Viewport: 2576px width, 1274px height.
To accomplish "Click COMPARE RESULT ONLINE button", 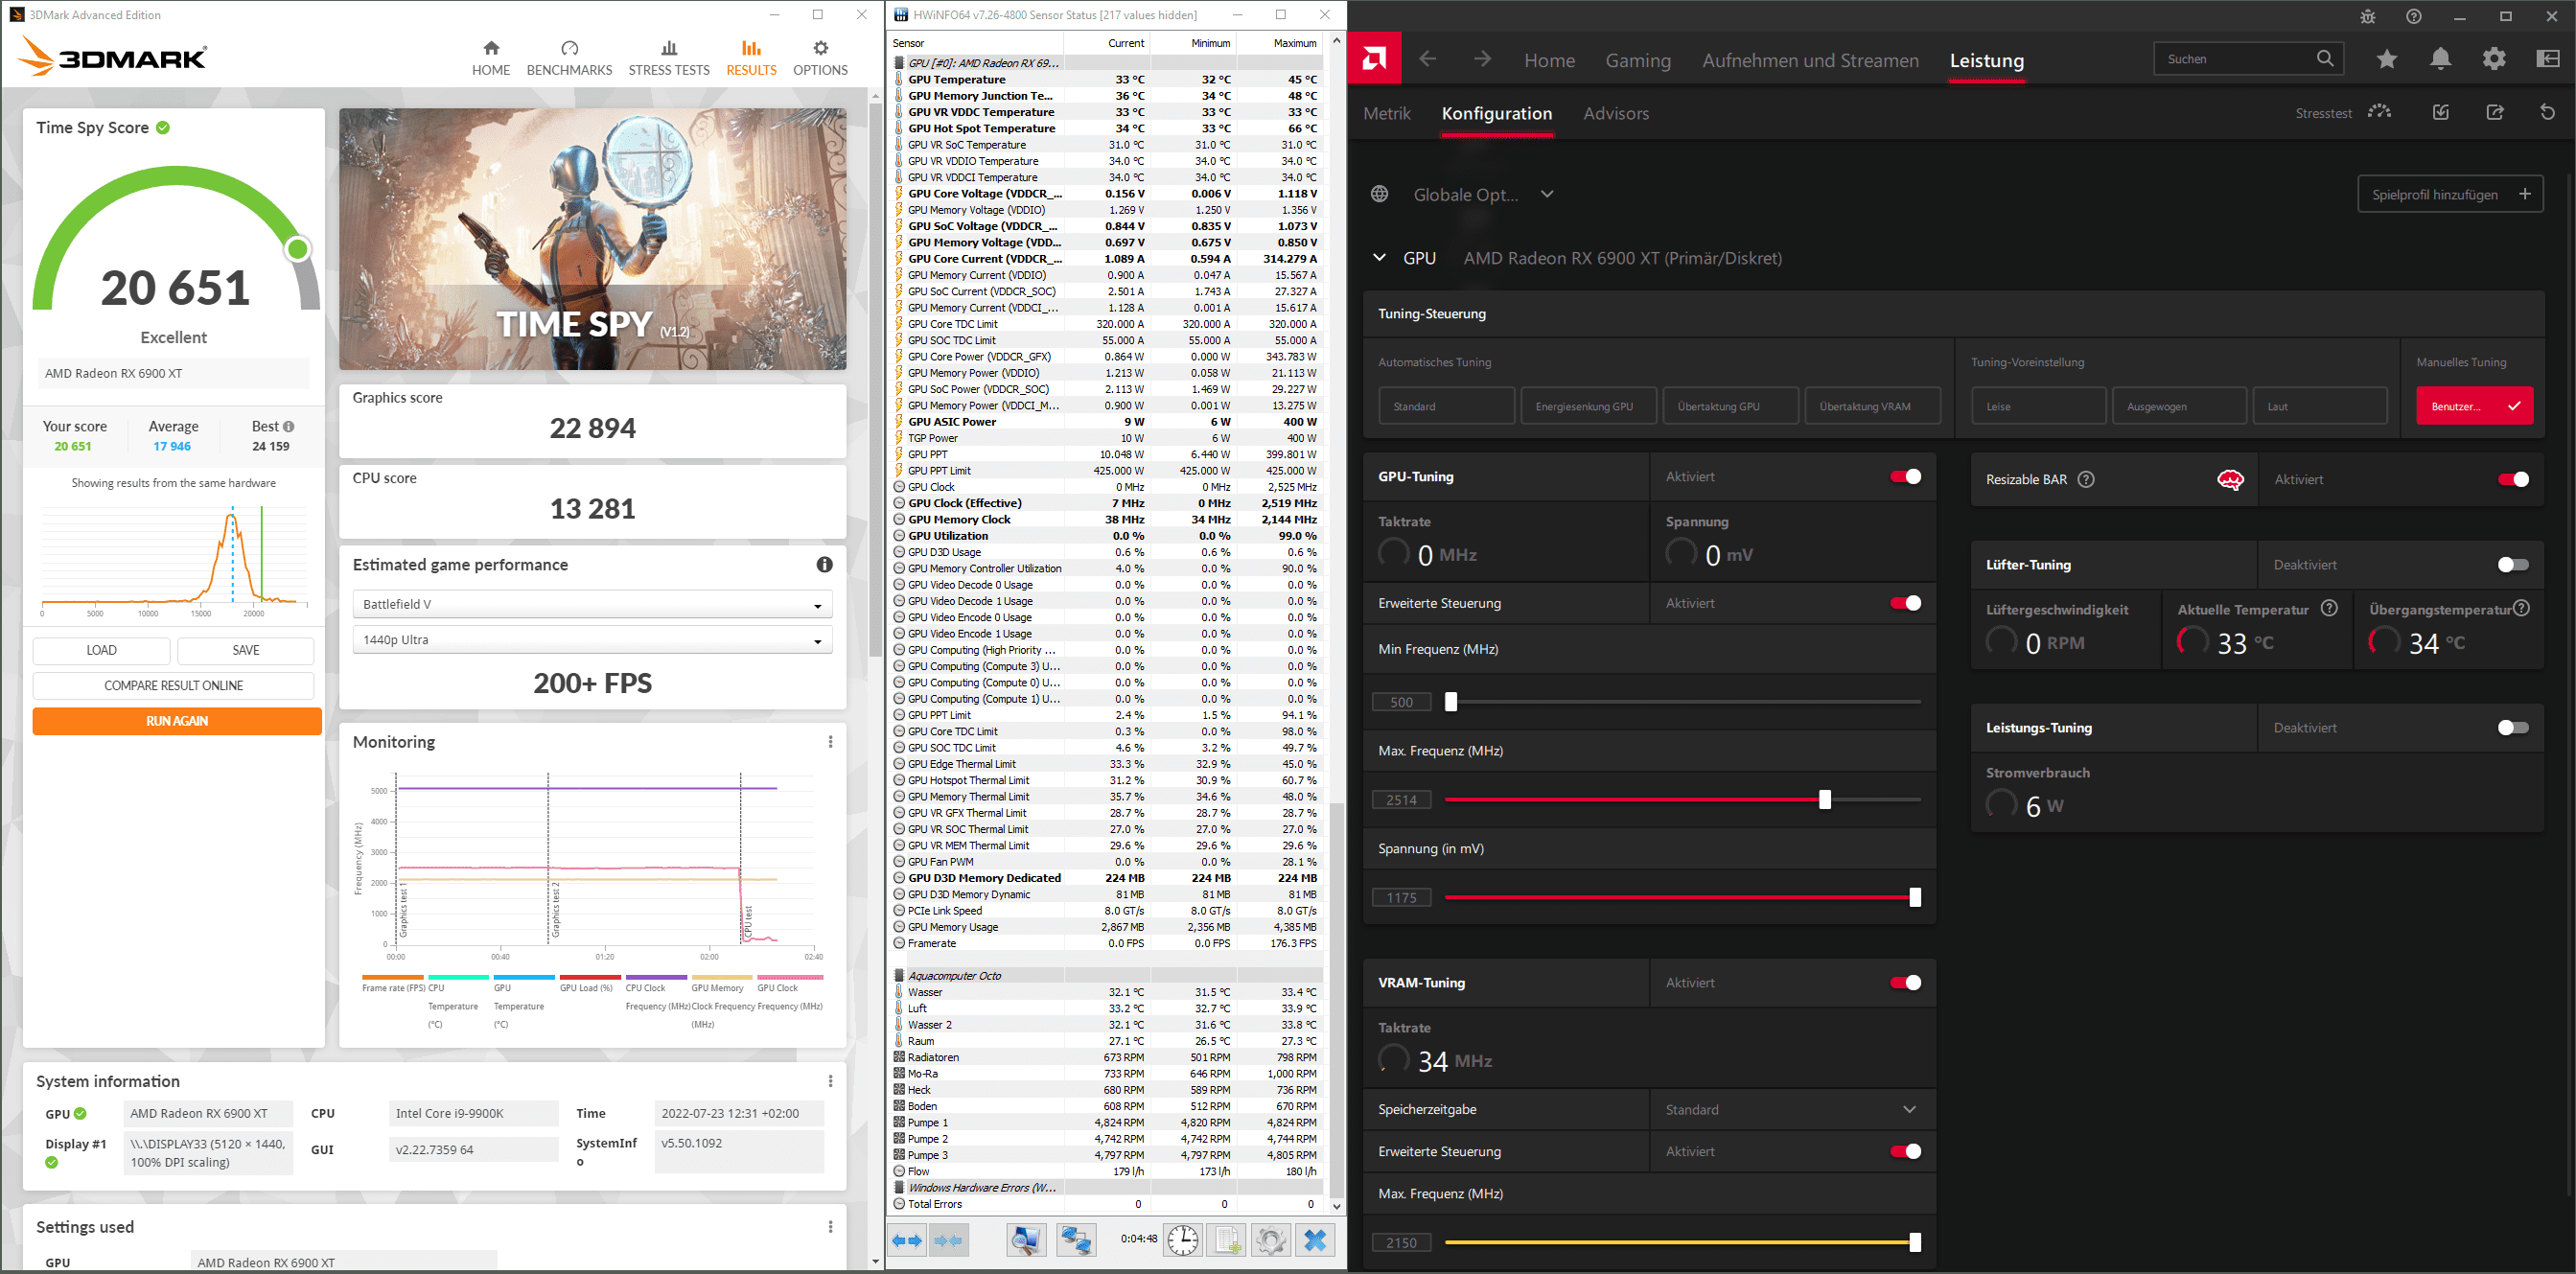I will coord(173,685).
